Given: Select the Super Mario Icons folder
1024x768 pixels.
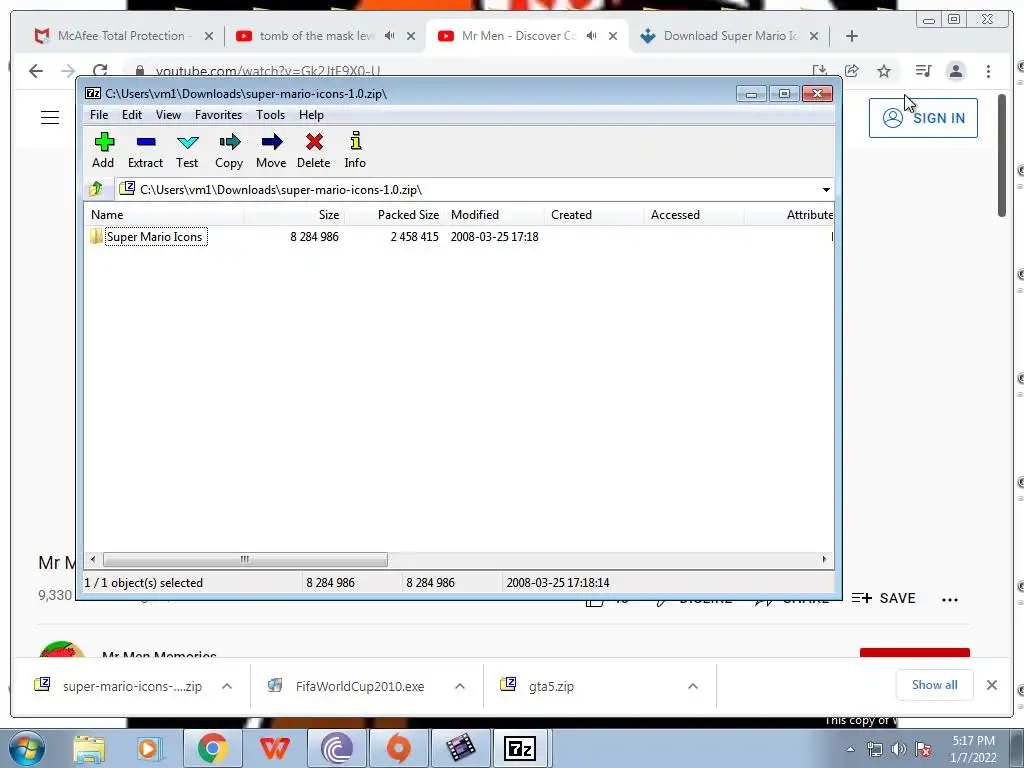Looking at the screenshot, I should click(x=155, y=236).
